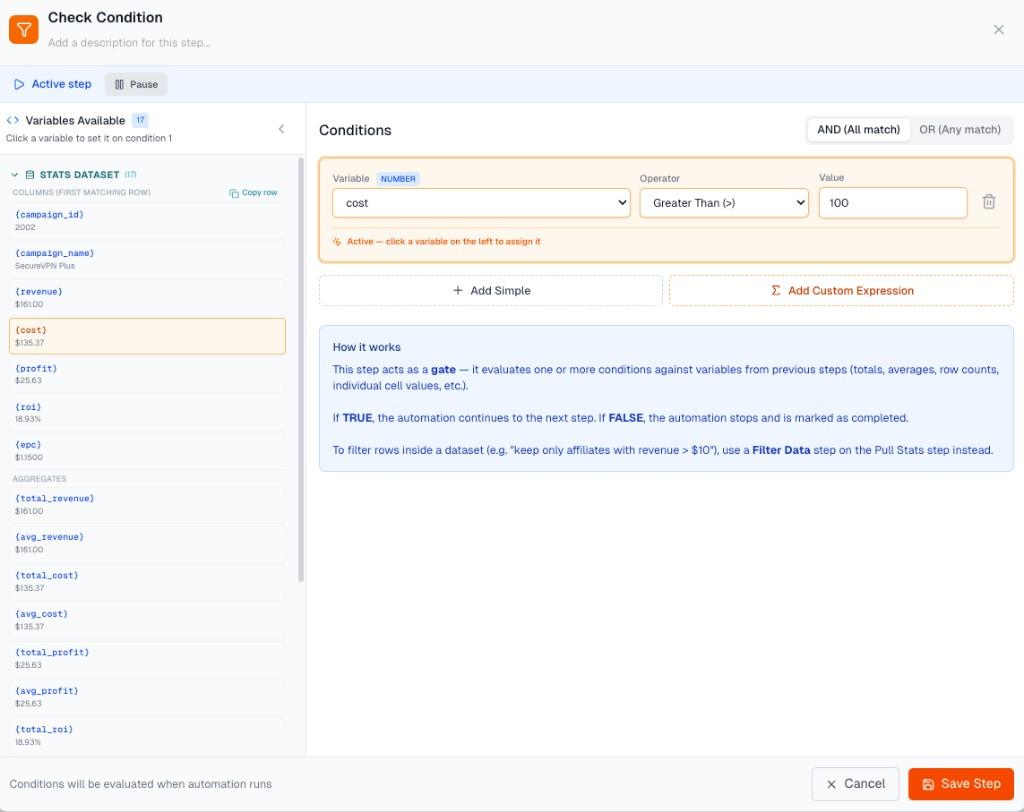Select the {total_cost} aggregate

[x=148, y=582]
